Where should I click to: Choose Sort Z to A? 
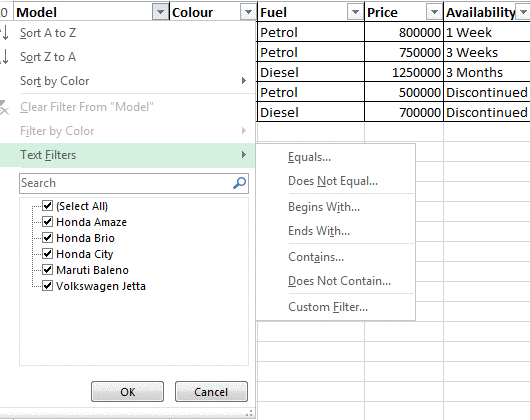pos(127,57)
